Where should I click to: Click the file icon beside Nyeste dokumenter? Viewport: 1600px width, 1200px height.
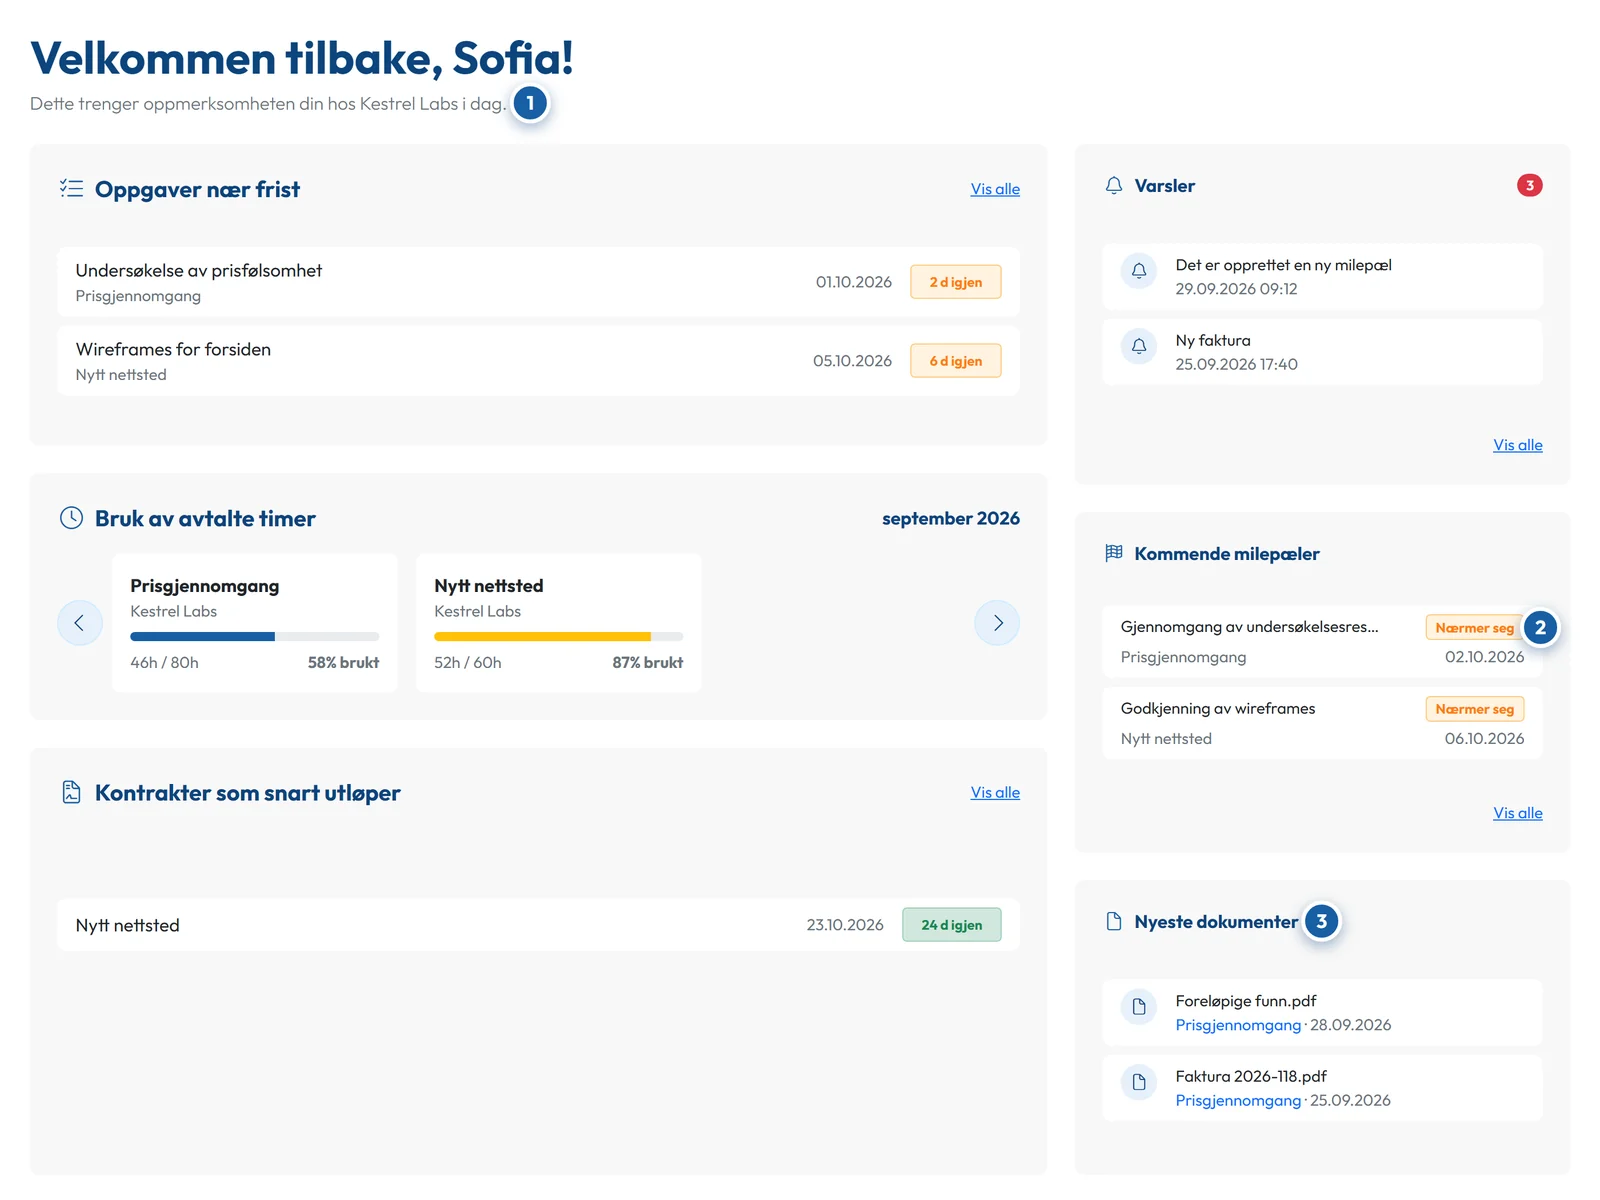(1114, 921)
